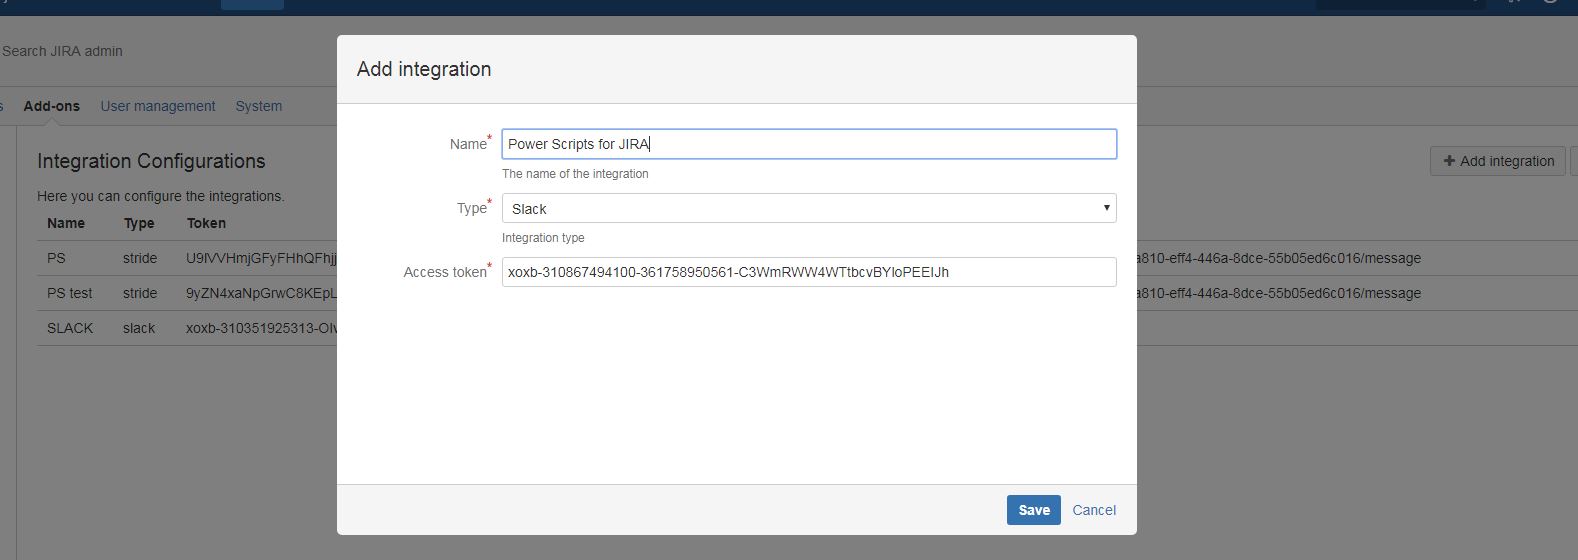1578x560 pixels.
Task: Click the Token column header
Action: 206,223
